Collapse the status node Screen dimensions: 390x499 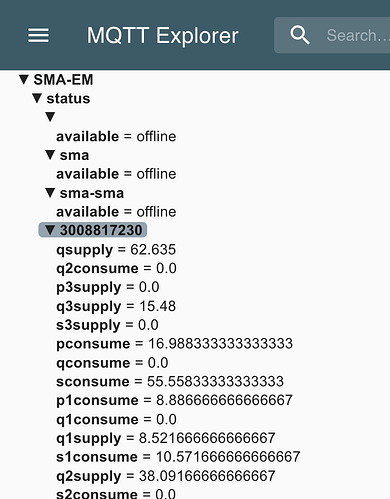coord(37,98)
